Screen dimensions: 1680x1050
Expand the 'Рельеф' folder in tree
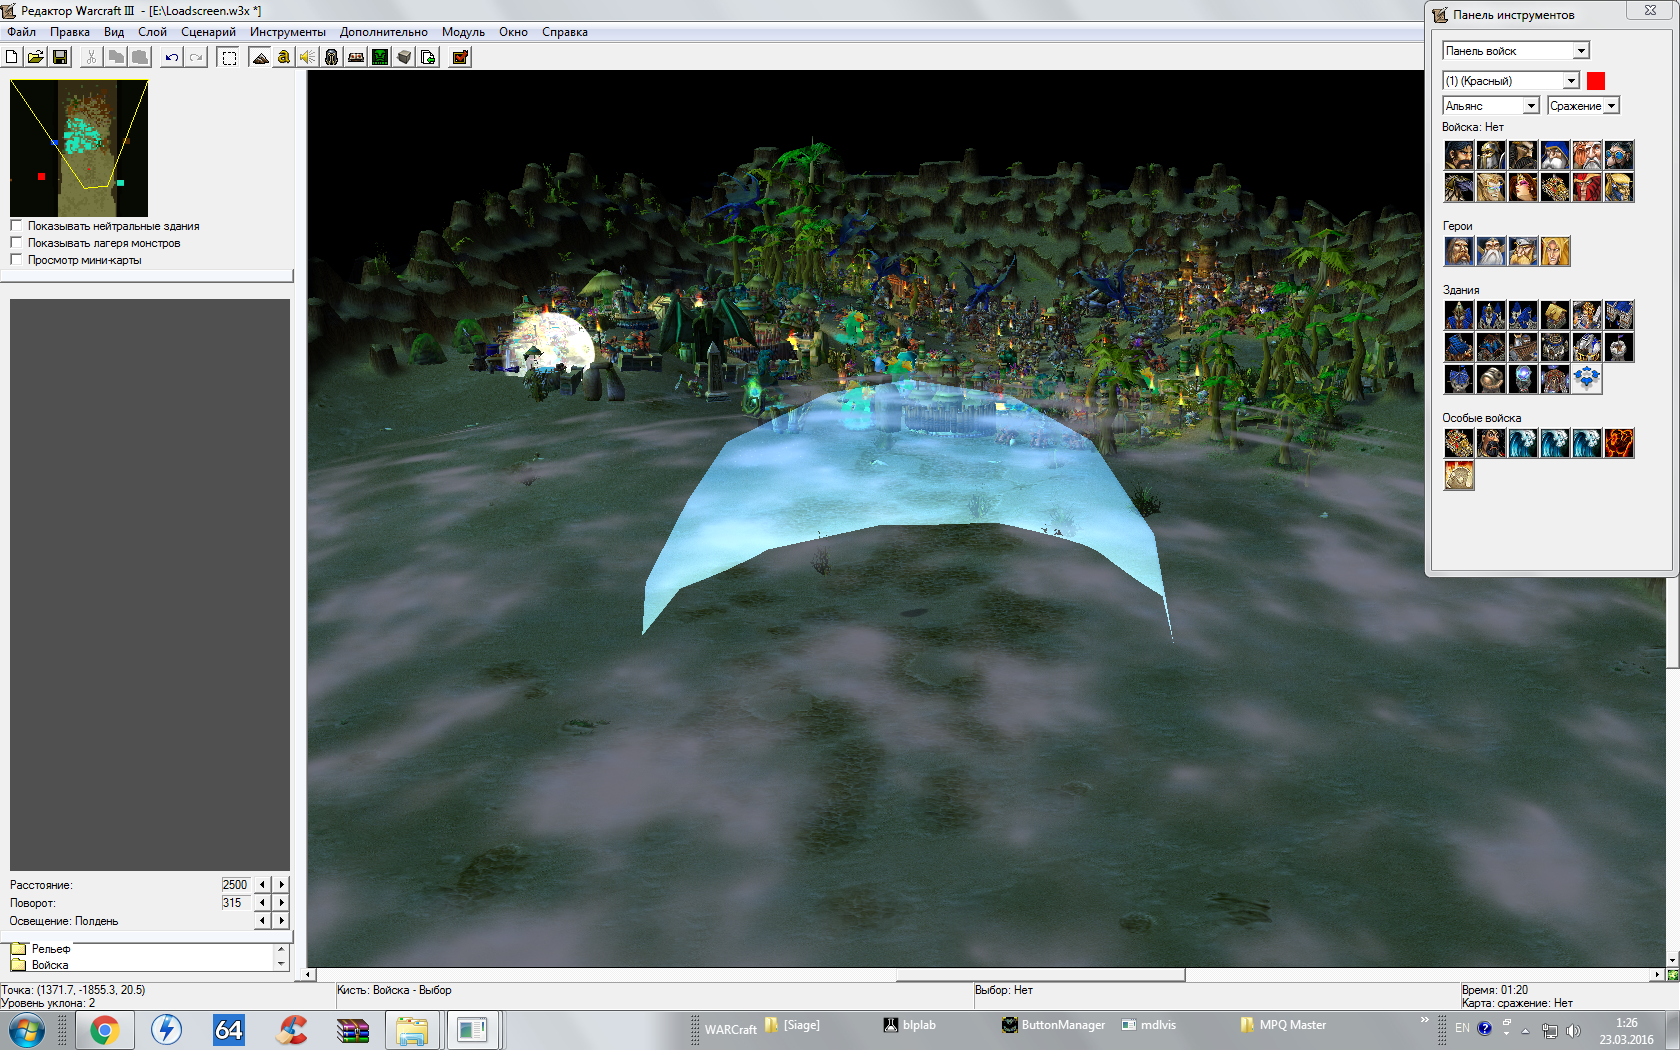(x=18, y=949)
